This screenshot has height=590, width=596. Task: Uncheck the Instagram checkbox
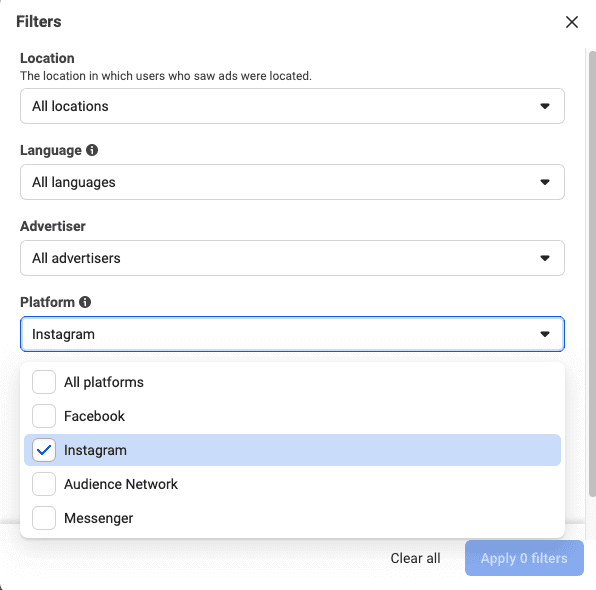pyautogui.click(x=44, y=450)
